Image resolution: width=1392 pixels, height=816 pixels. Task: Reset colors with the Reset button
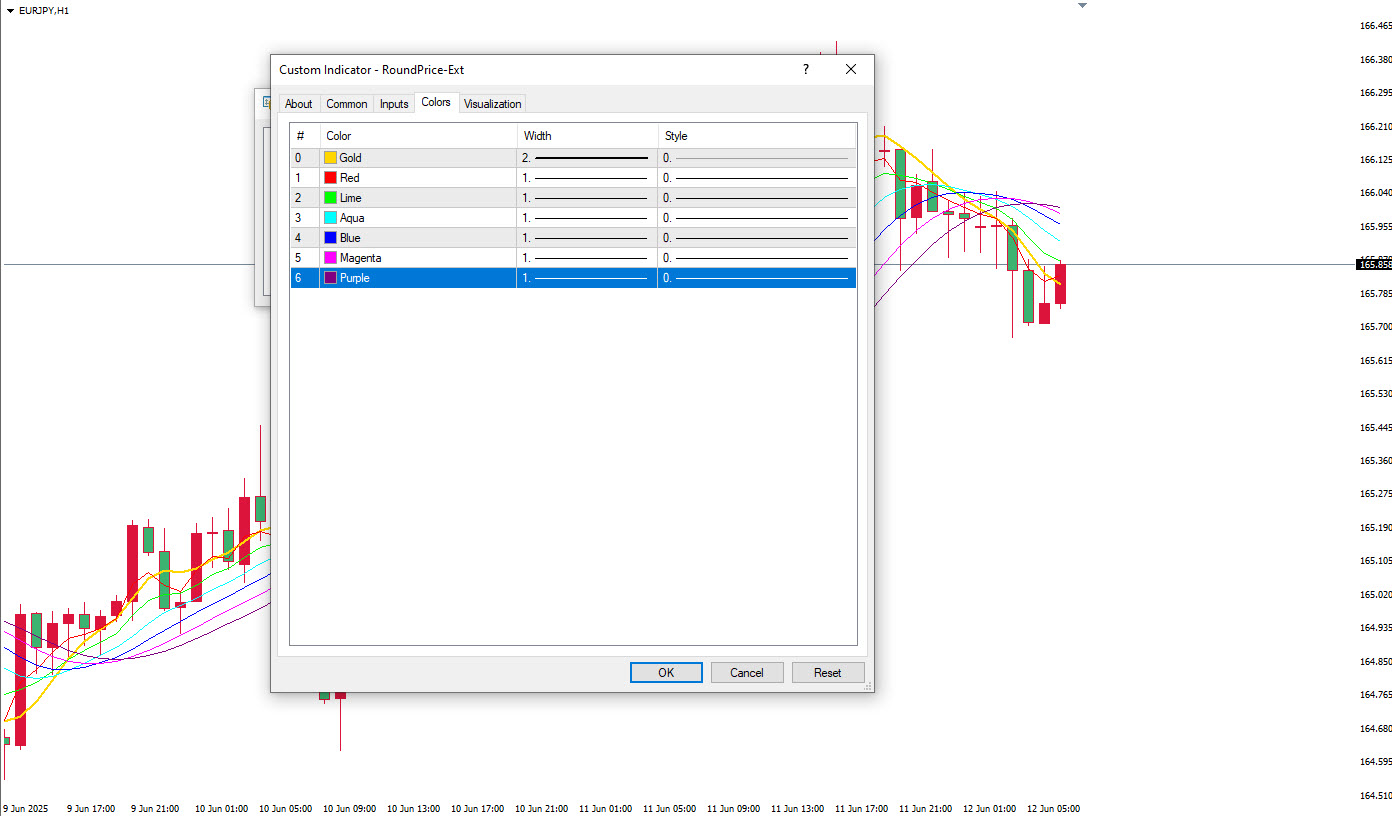tap(827, 673)
